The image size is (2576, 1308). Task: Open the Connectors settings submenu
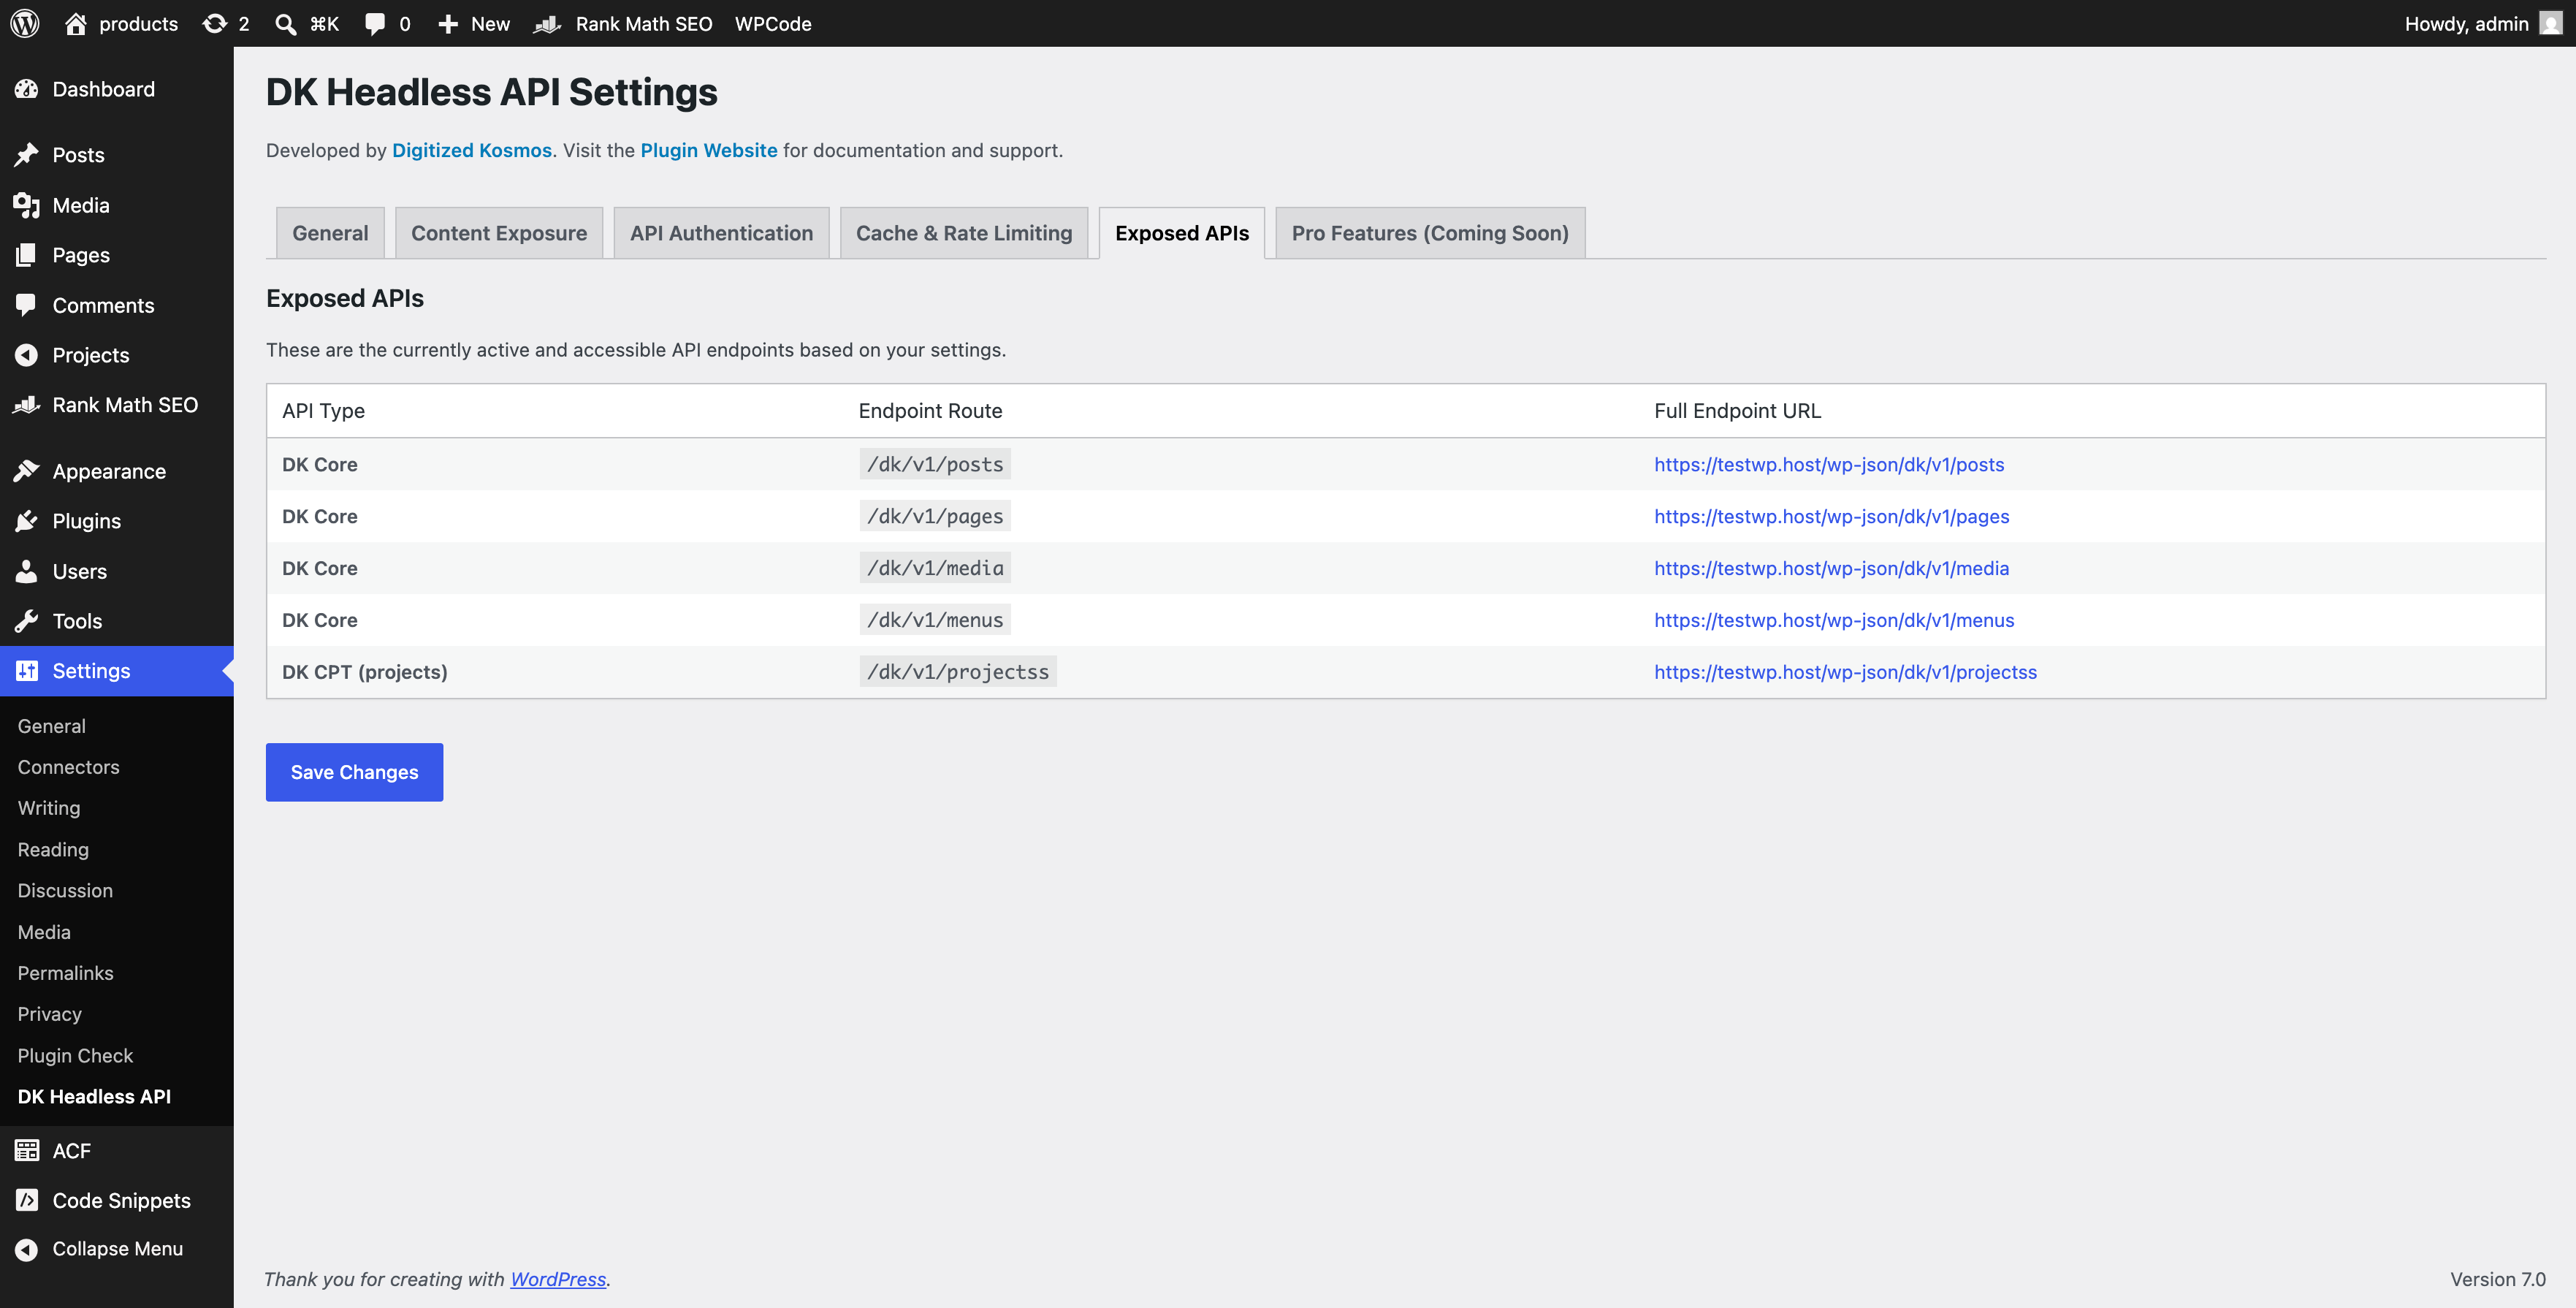pyautogui.click(x=68, y=767)
